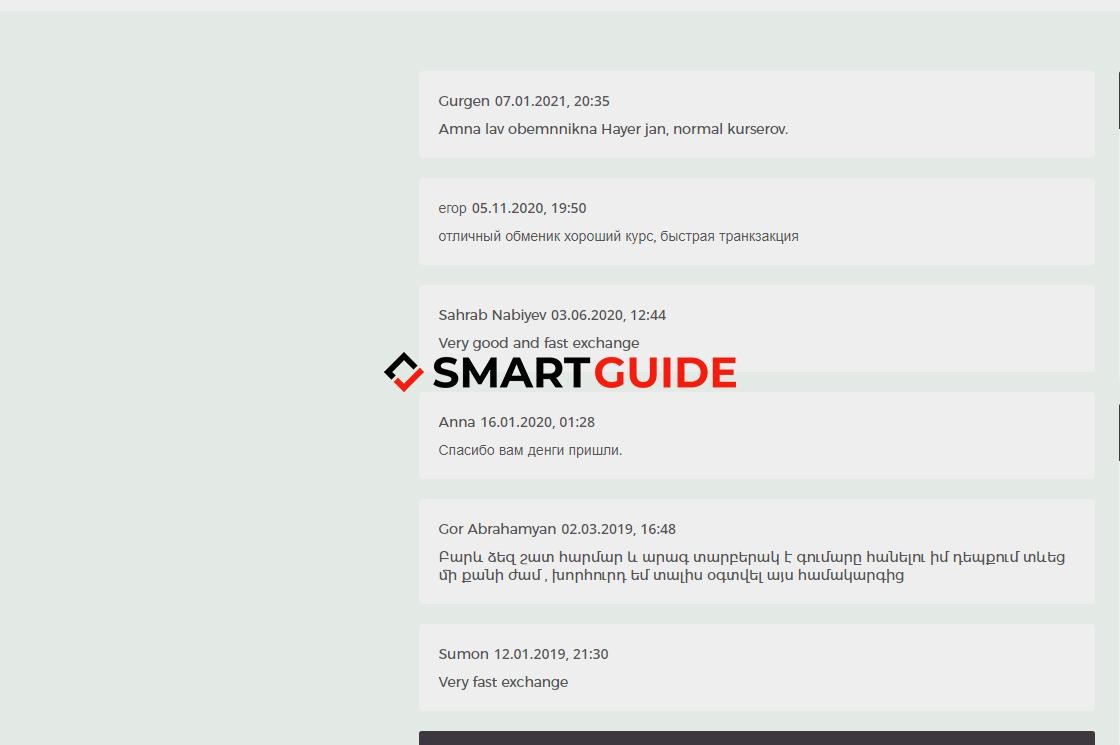Click date 12.01.2019, 21:30
This screenshot has height=745, width=1120.
(551, 654)
